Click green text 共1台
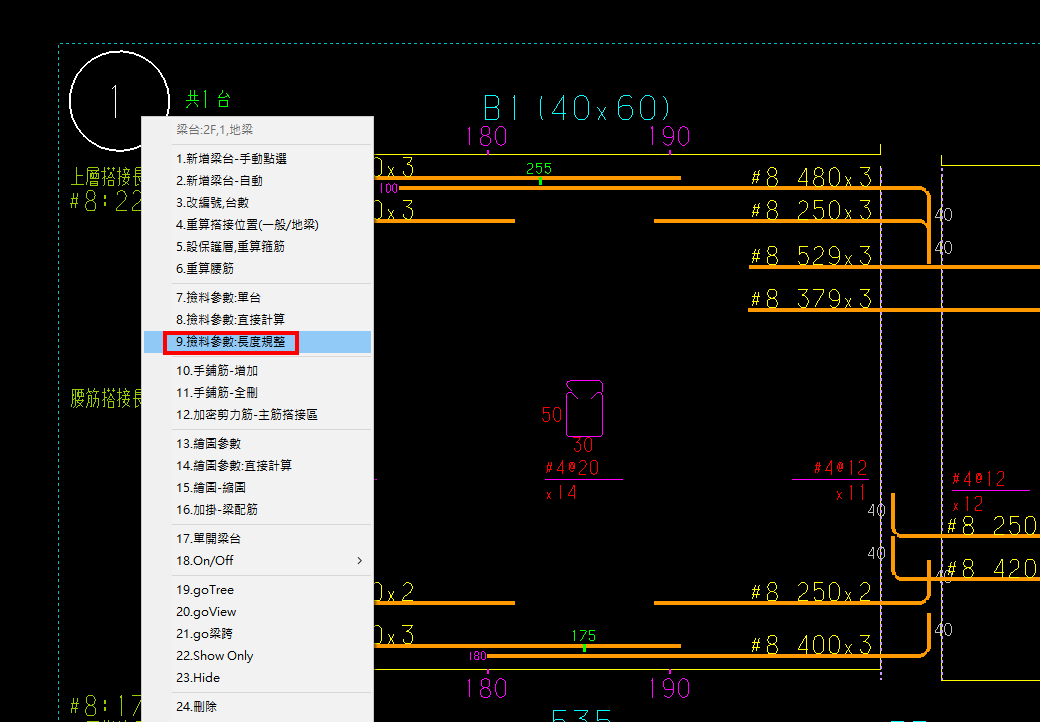This screenshot has width=1040, height=722. [x=208, y=99]
